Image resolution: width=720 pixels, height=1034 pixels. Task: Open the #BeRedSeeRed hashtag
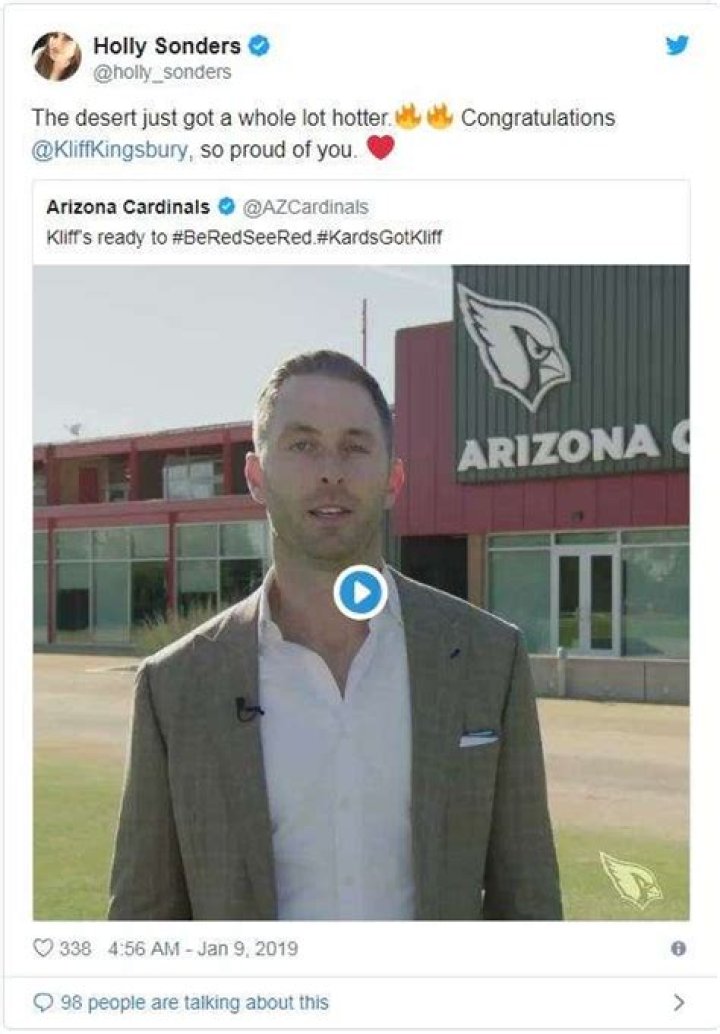241,237
